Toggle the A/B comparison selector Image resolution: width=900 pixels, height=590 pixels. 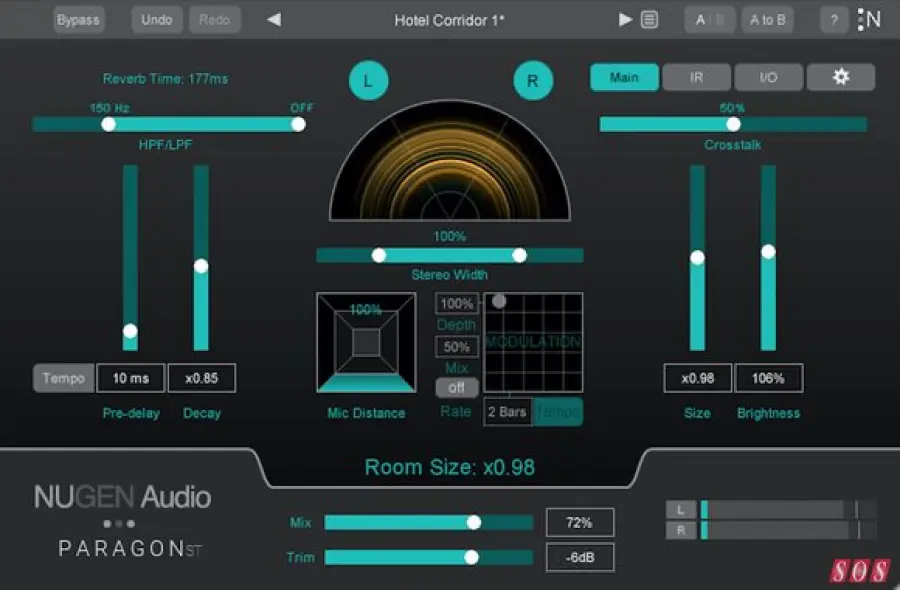click(x=710, y=20)
